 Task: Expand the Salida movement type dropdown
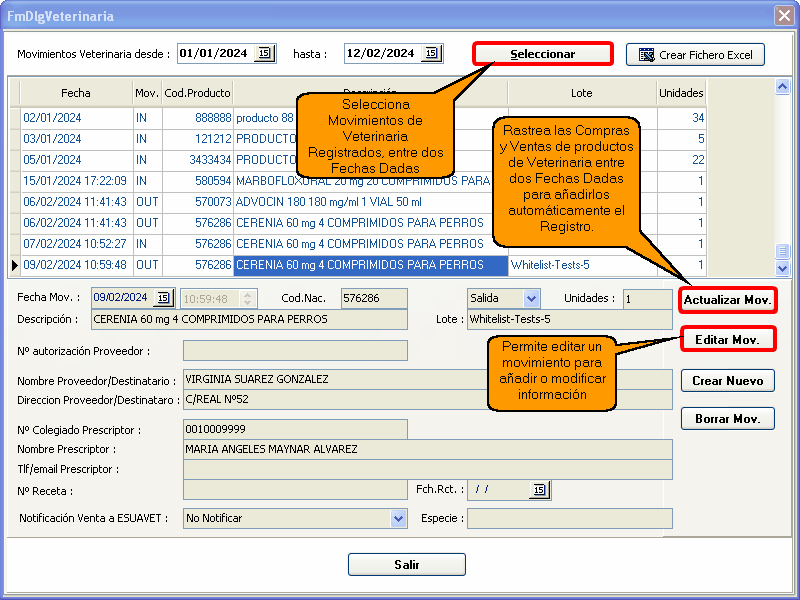click(531, 298)
